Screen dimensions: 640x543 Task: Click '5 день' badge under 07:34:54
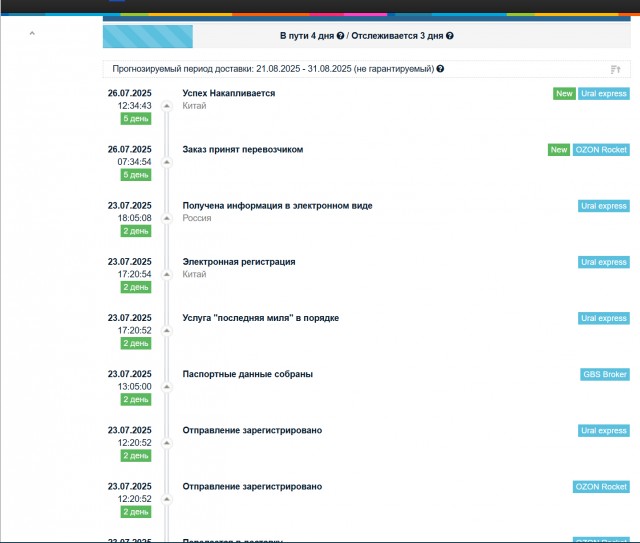(136, 175)
